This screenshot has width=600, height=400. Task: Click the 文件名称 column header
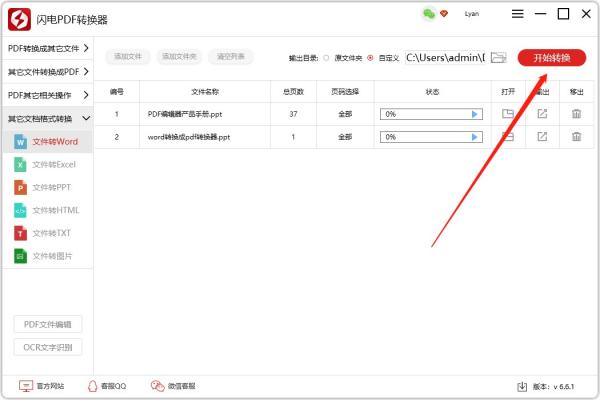click(205, 92)
